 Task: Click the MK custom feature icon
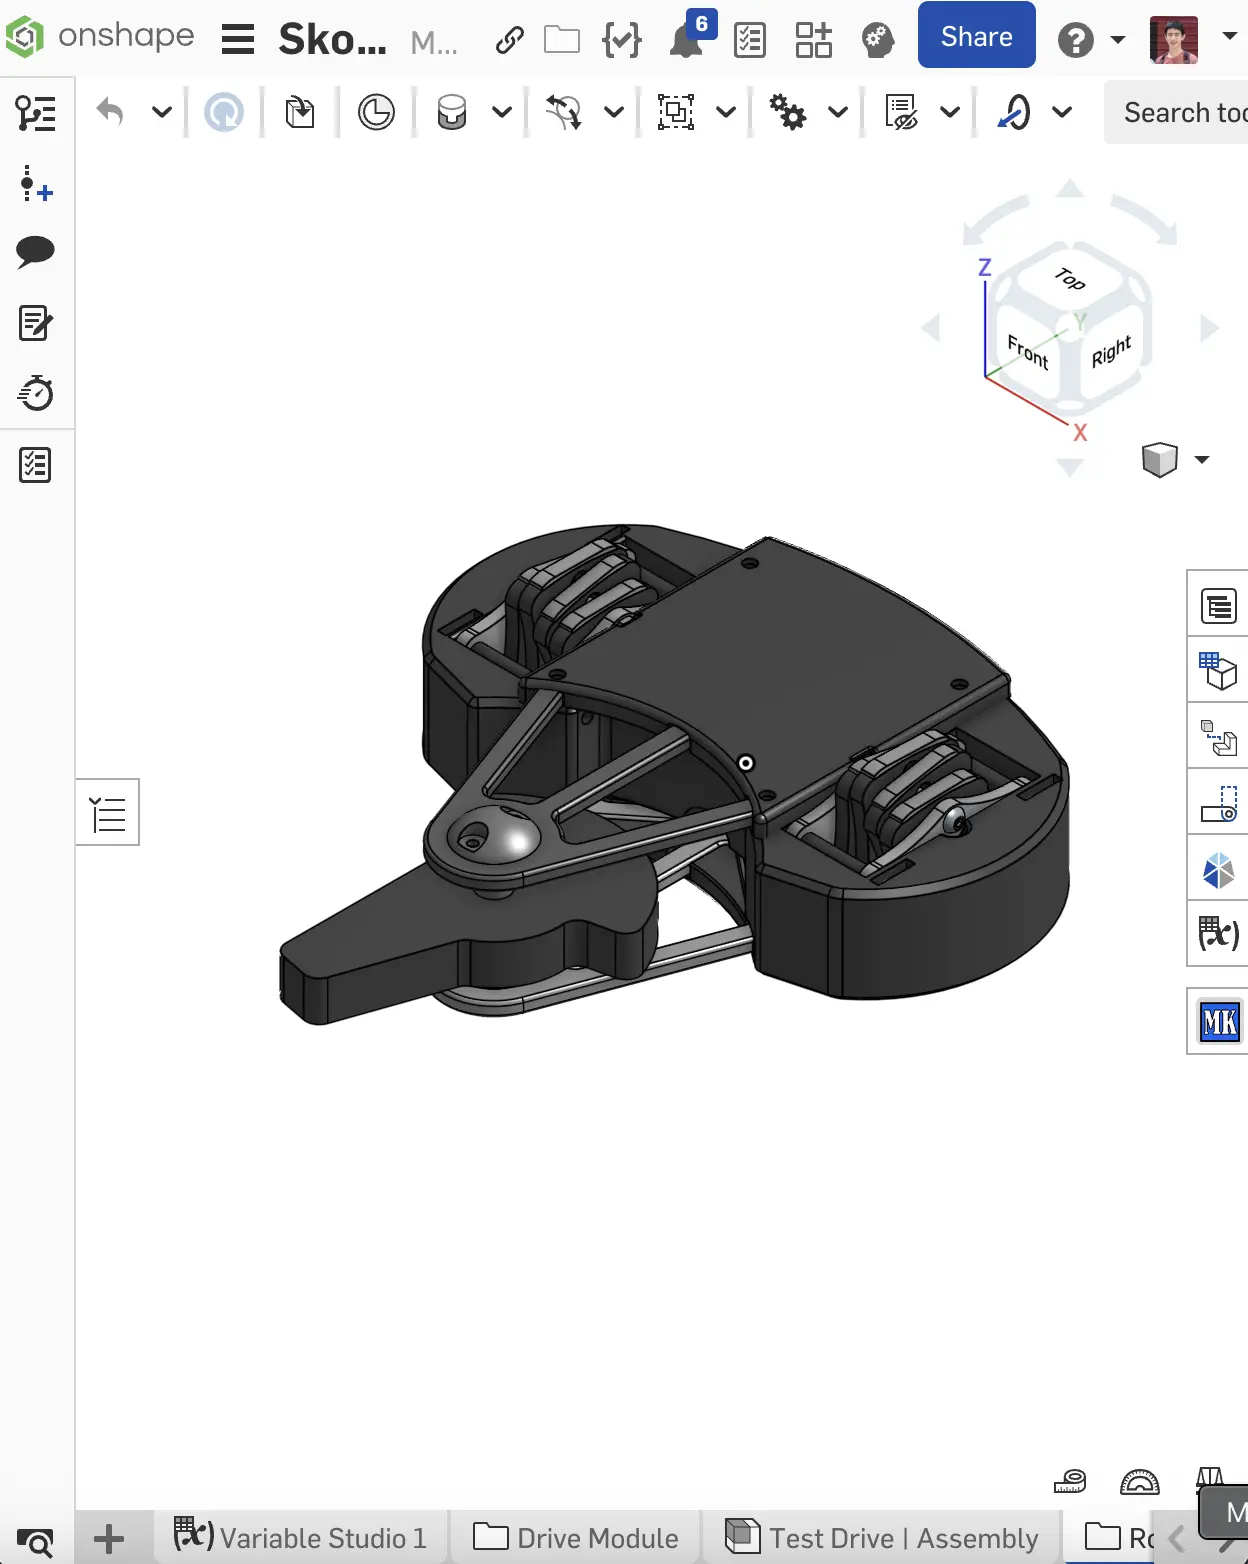(1219, 1021)
